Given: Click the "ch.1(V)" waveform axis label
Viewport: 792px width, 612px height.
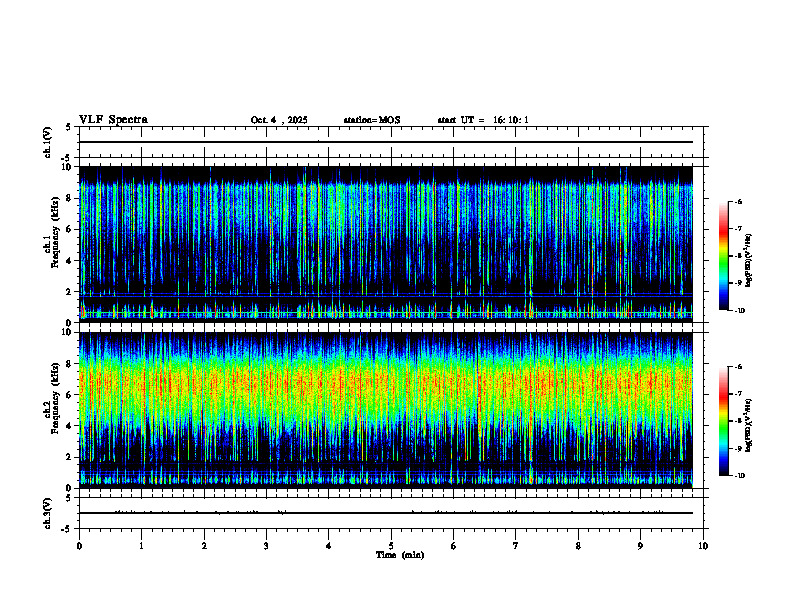Looking at the screenshot, I should [x=48, y=142].
